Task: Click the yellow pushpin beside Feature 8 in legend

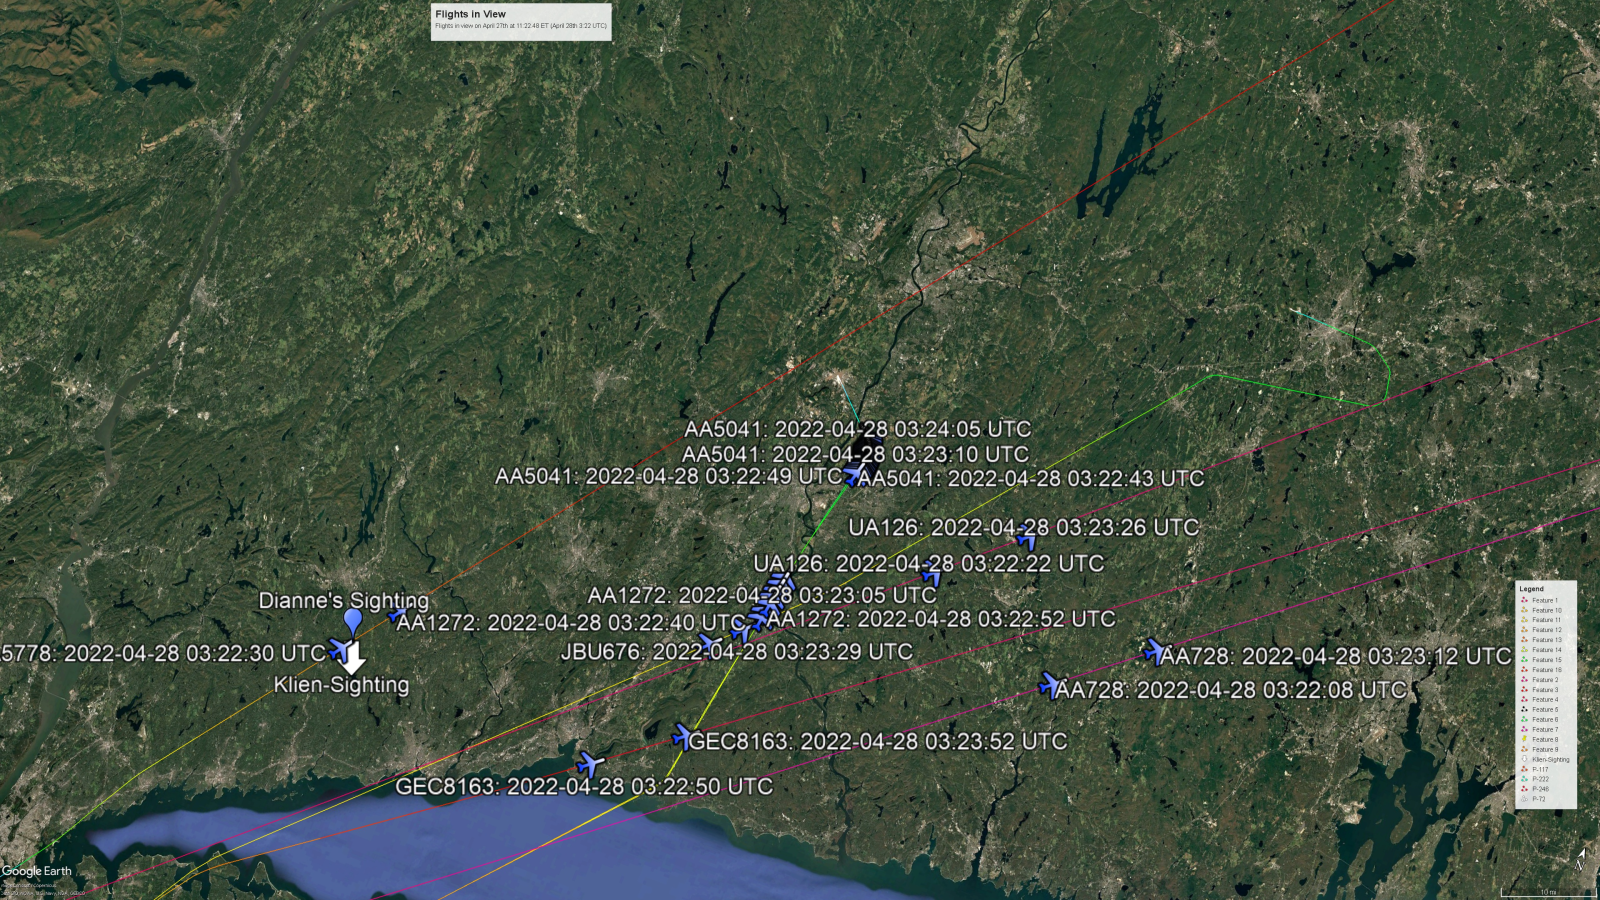Action: [x=1524, y=740]
